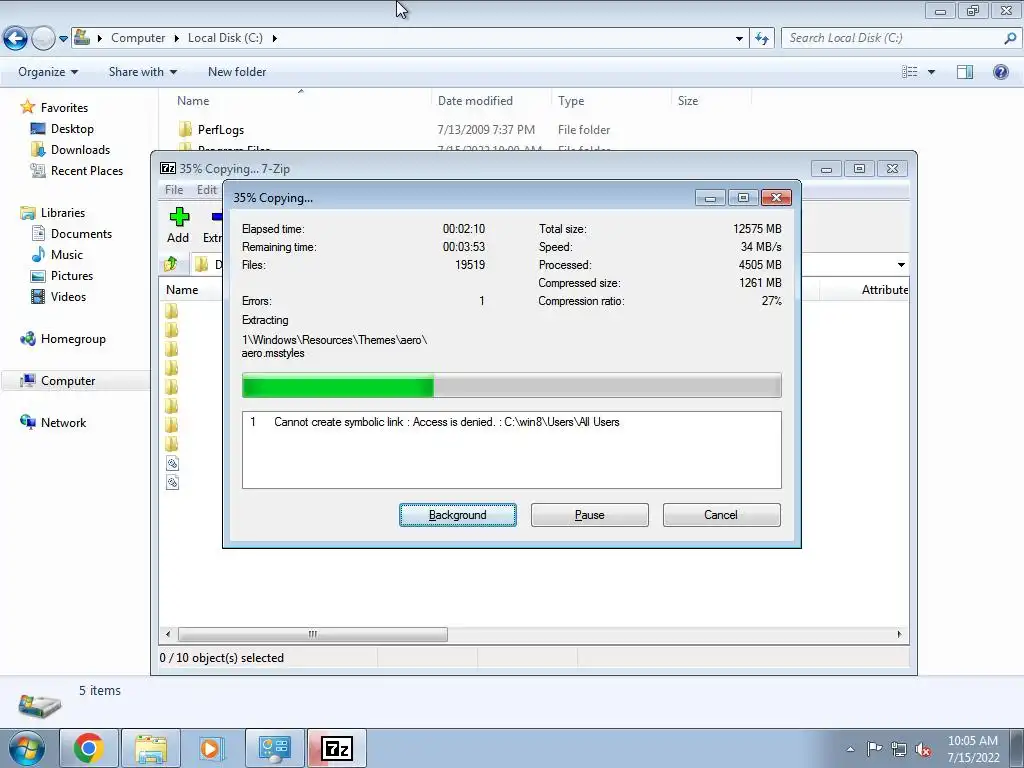Select Videos library
Image resolution: width=1024 pixels, height=768 pixels.
pyautogui.click(x=68, y=296)
